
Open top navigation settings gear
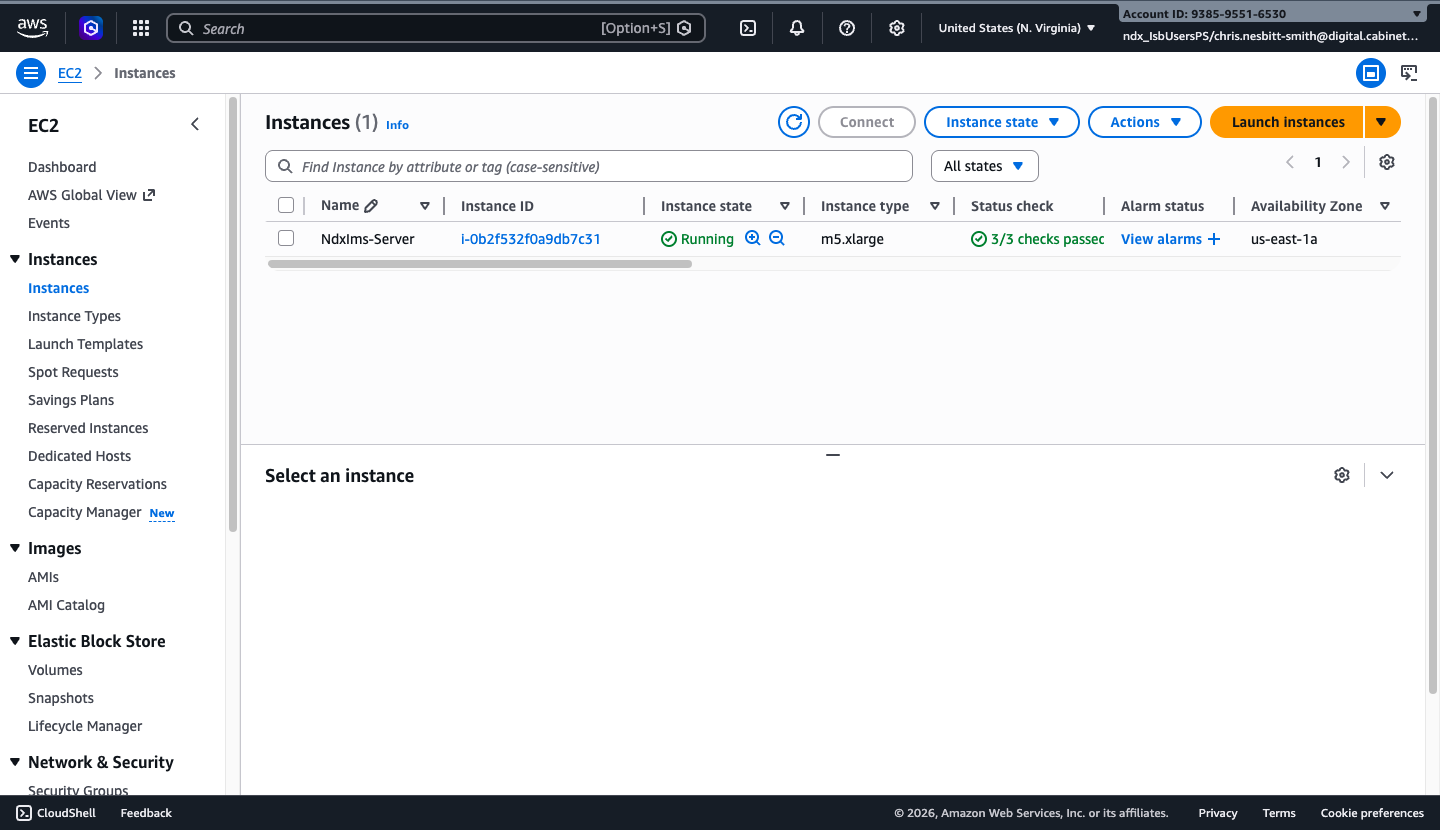(896, 27)
